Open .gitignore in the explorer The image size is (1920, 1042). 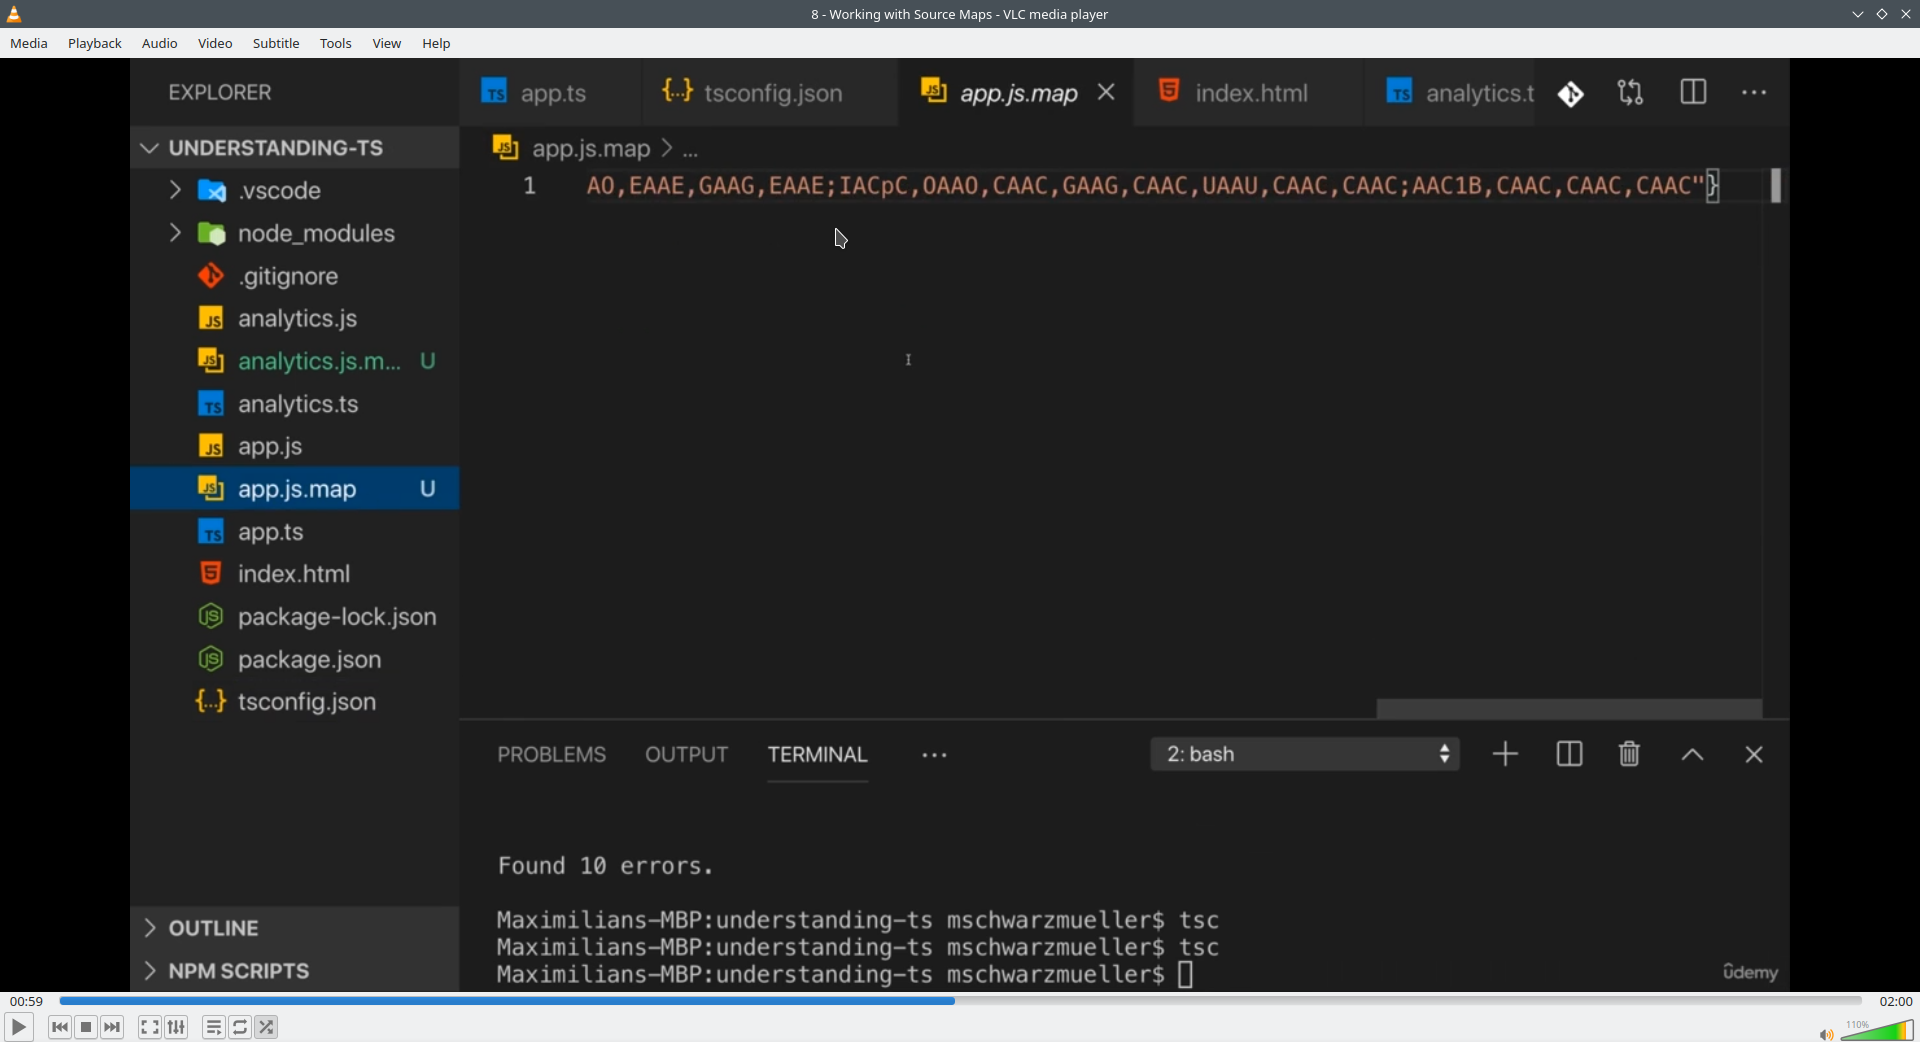[295, 276]
